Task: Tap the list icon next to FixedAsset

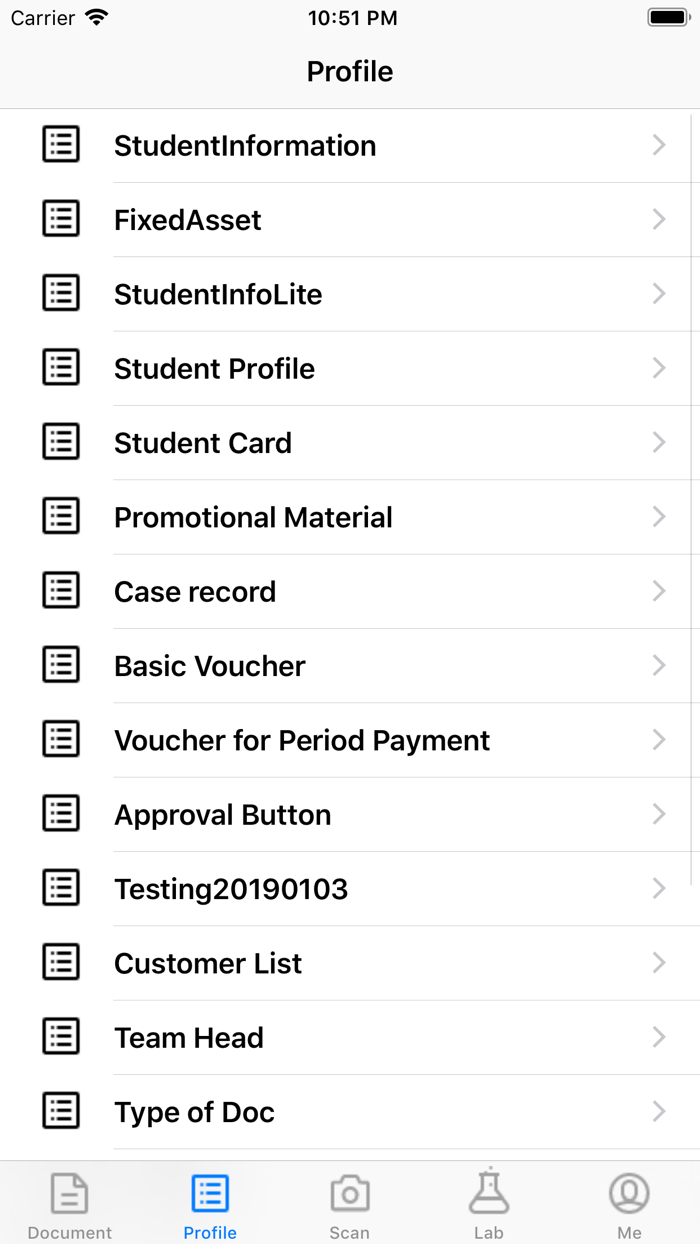Action: click(x=60, y=219)
